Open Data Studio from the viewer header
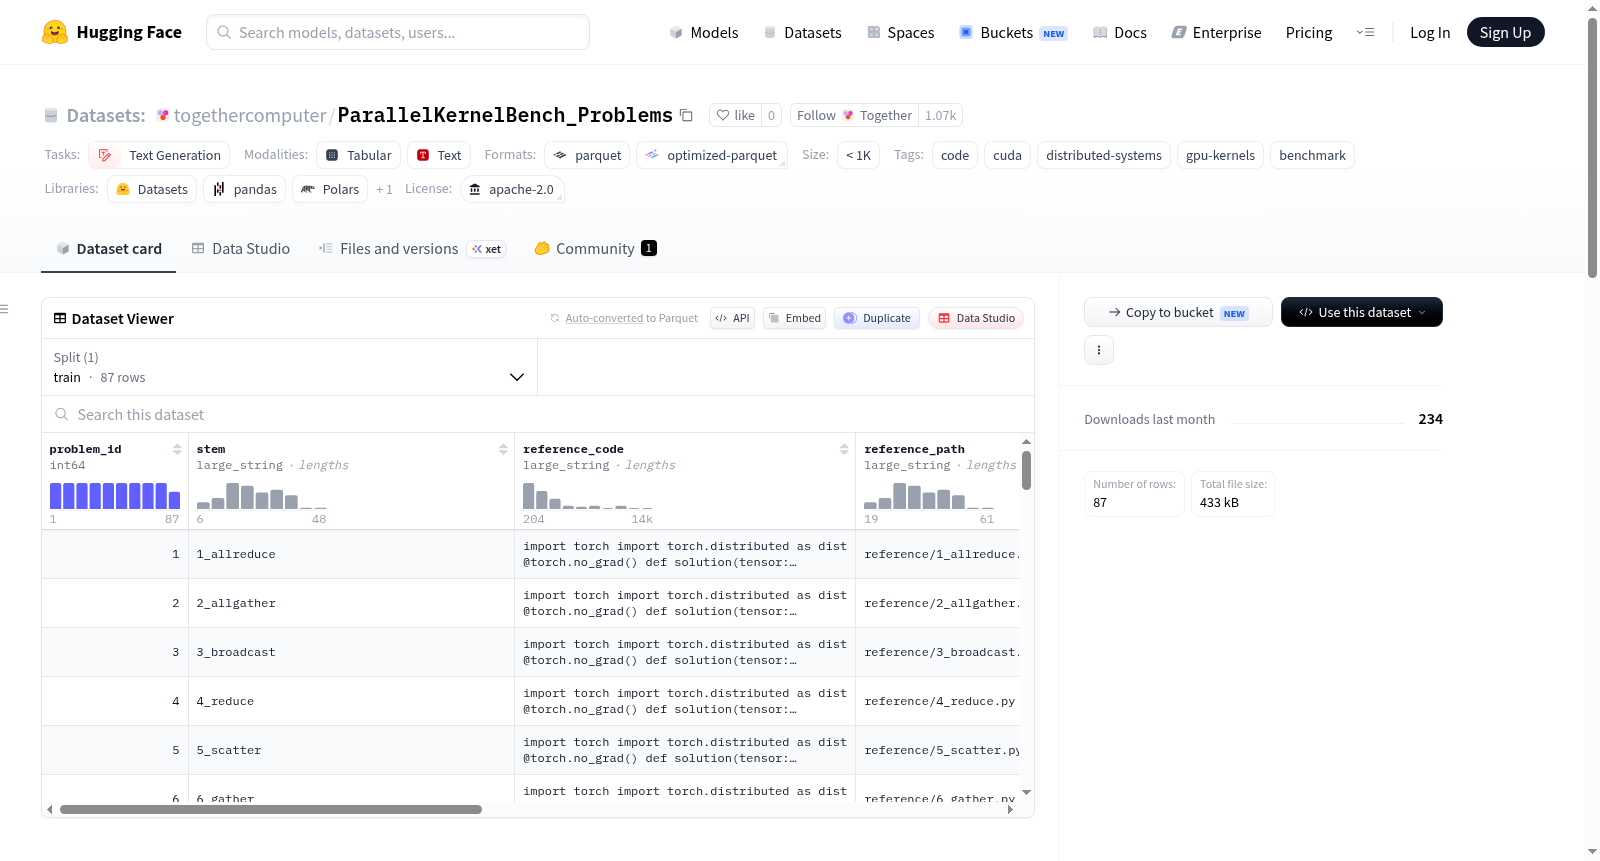Viewport: 1600px width, 861px height. point(976,318)
